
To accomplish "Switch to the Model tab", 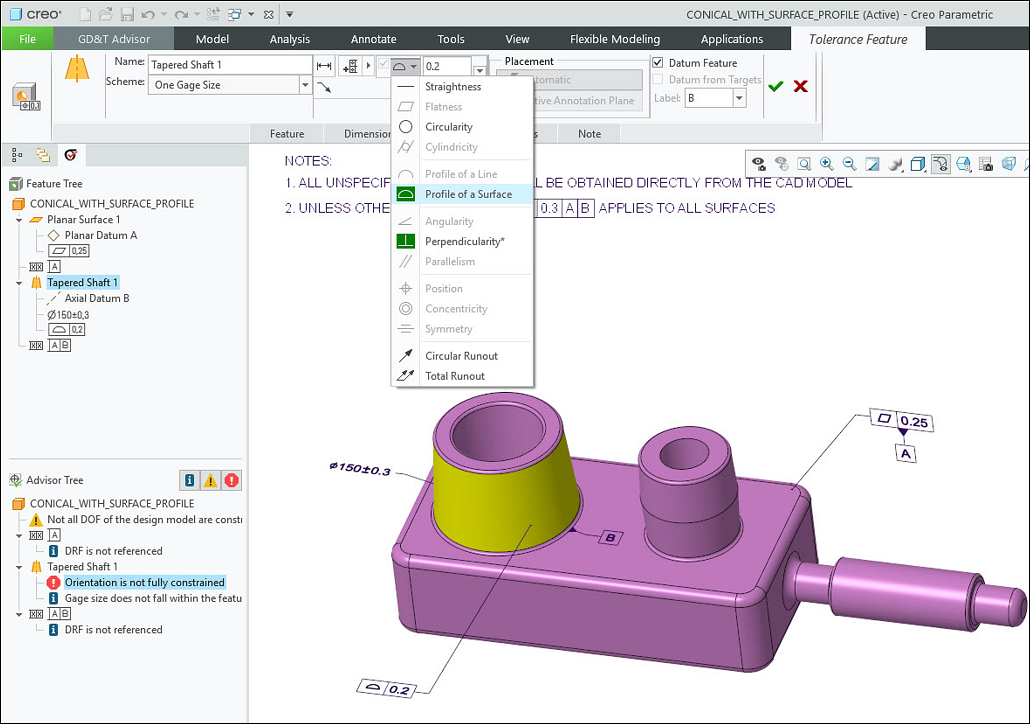I will pyautogui.click(x=212, y=39).
